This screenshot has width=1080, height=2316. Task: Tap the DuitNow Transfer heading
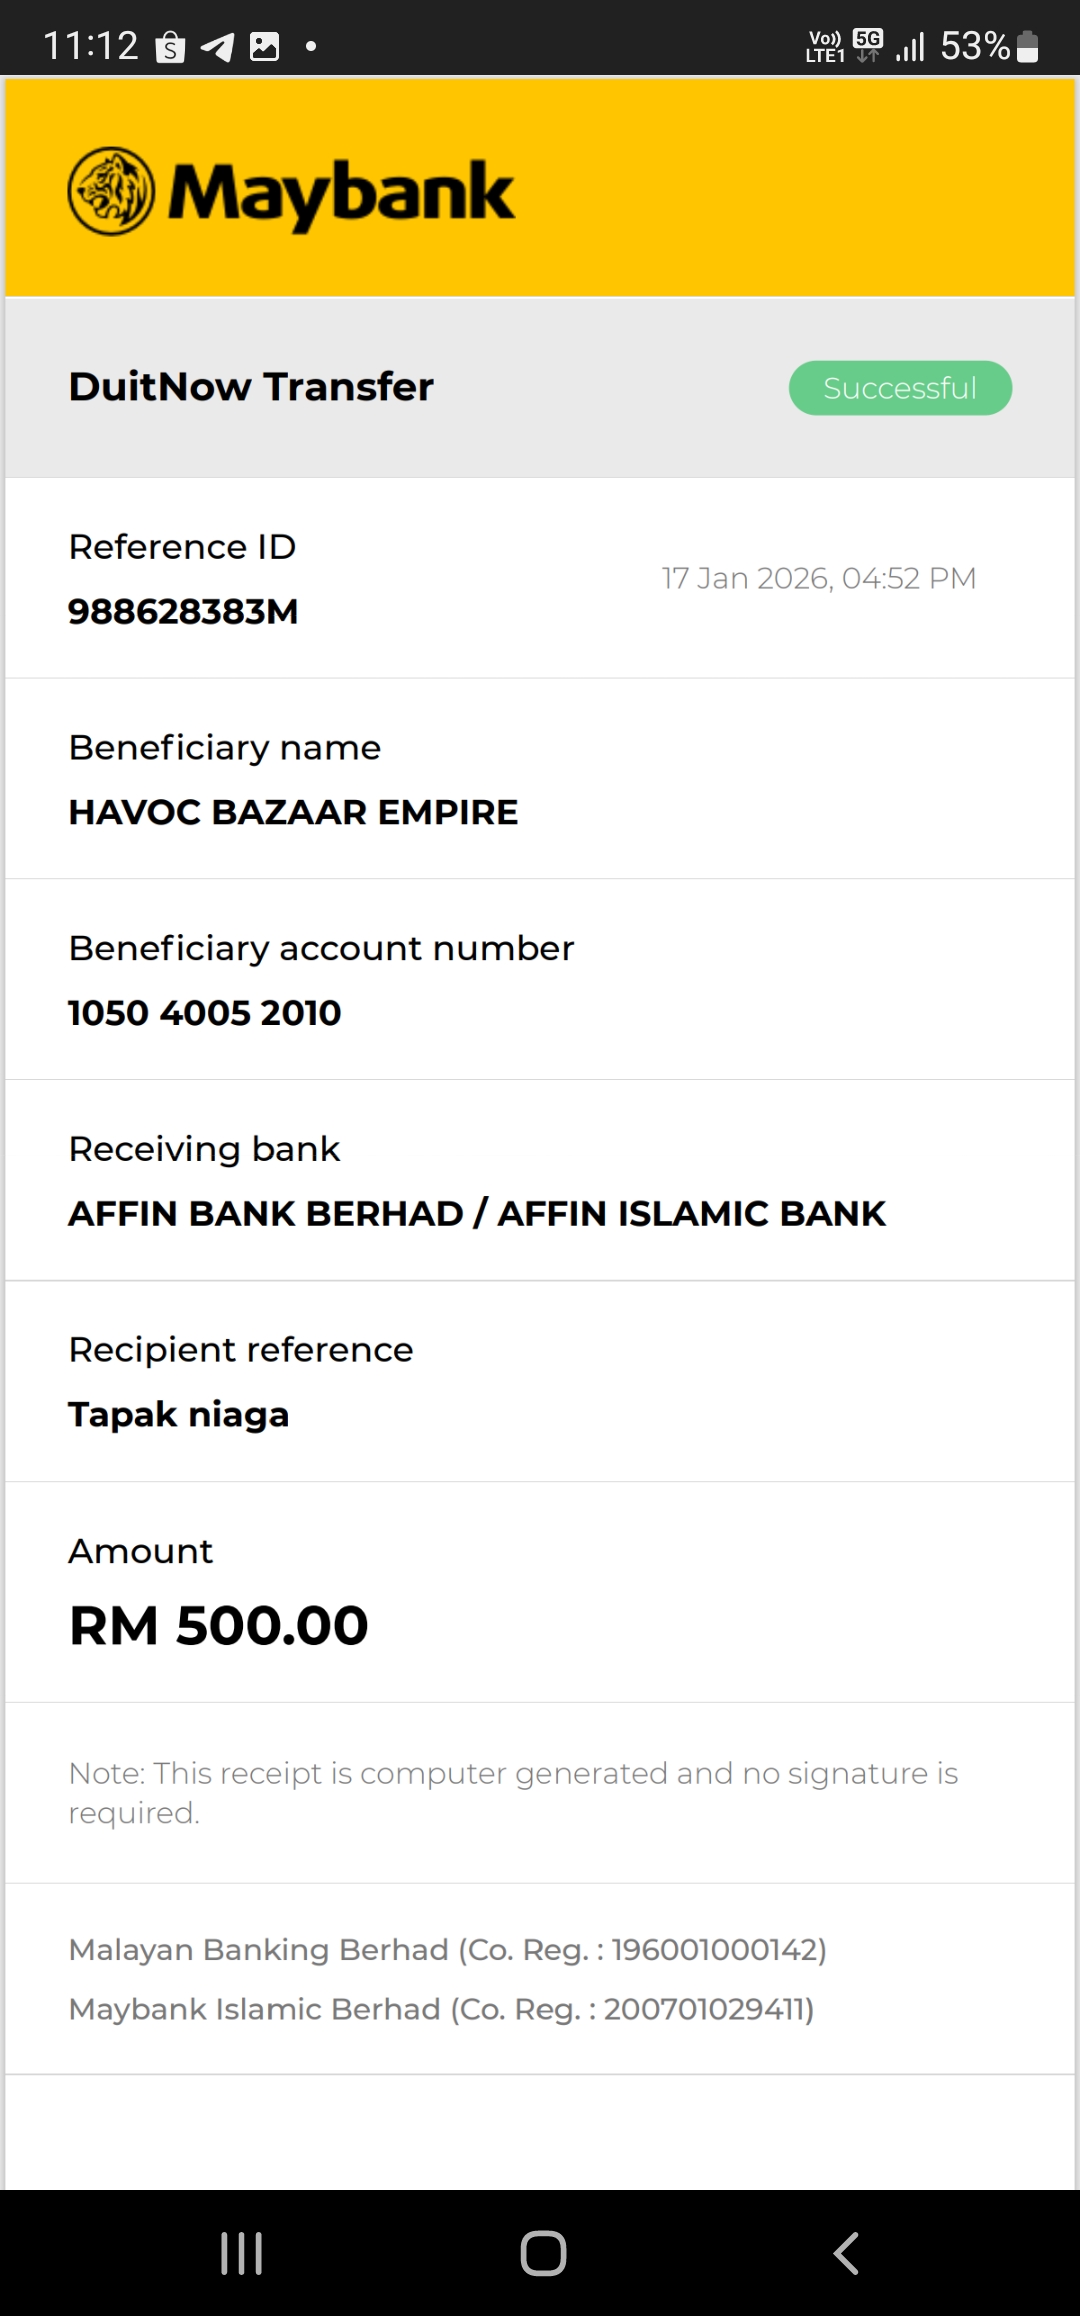251,387
